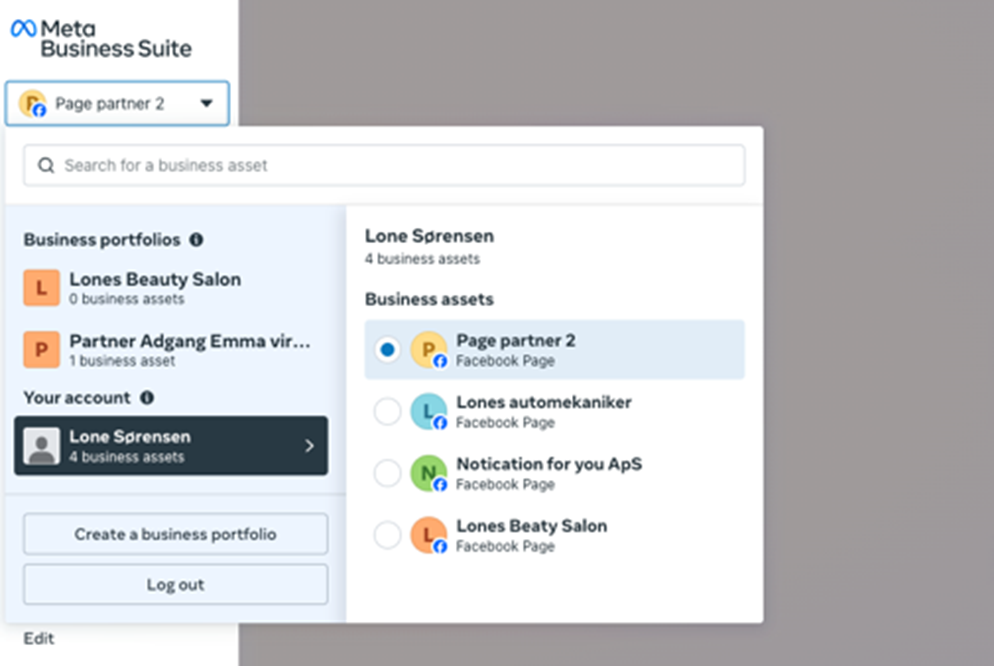Select Lones Beaty Salon radio button

click(x=387, y=535)
